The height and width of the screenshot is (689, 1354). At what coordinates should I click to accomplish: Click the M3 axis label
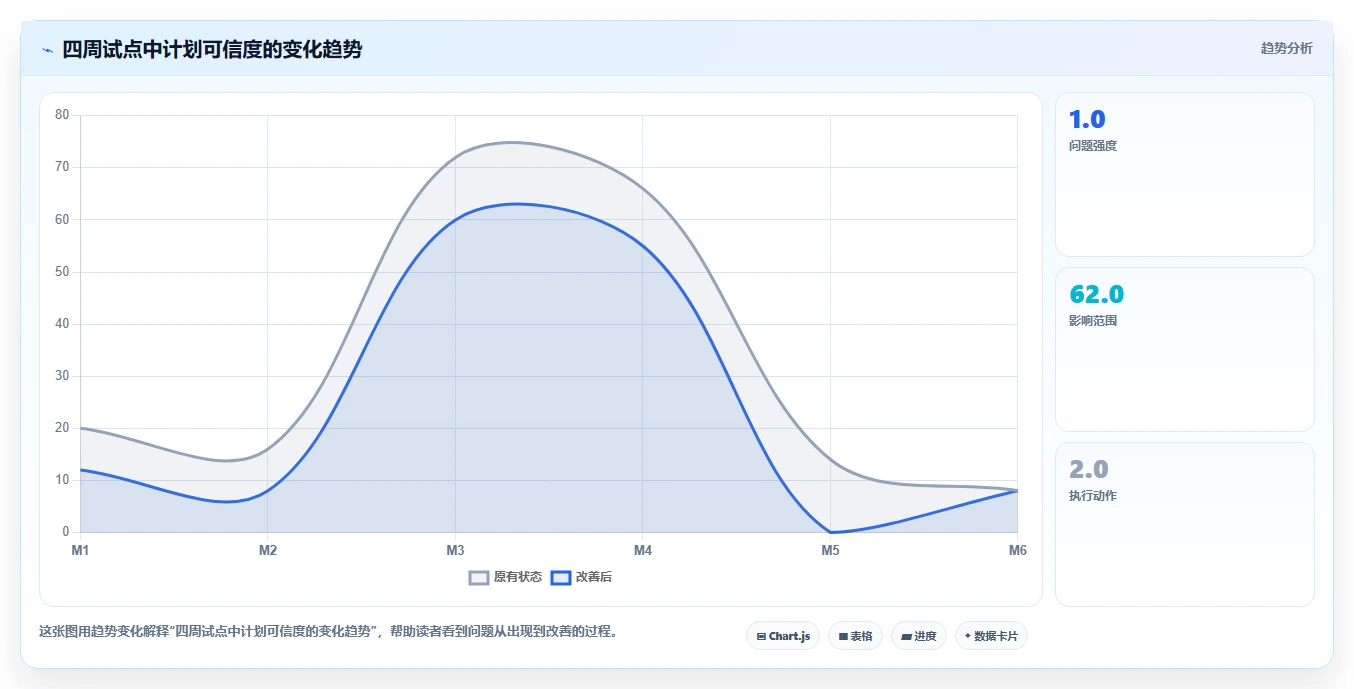click(455, 550)
